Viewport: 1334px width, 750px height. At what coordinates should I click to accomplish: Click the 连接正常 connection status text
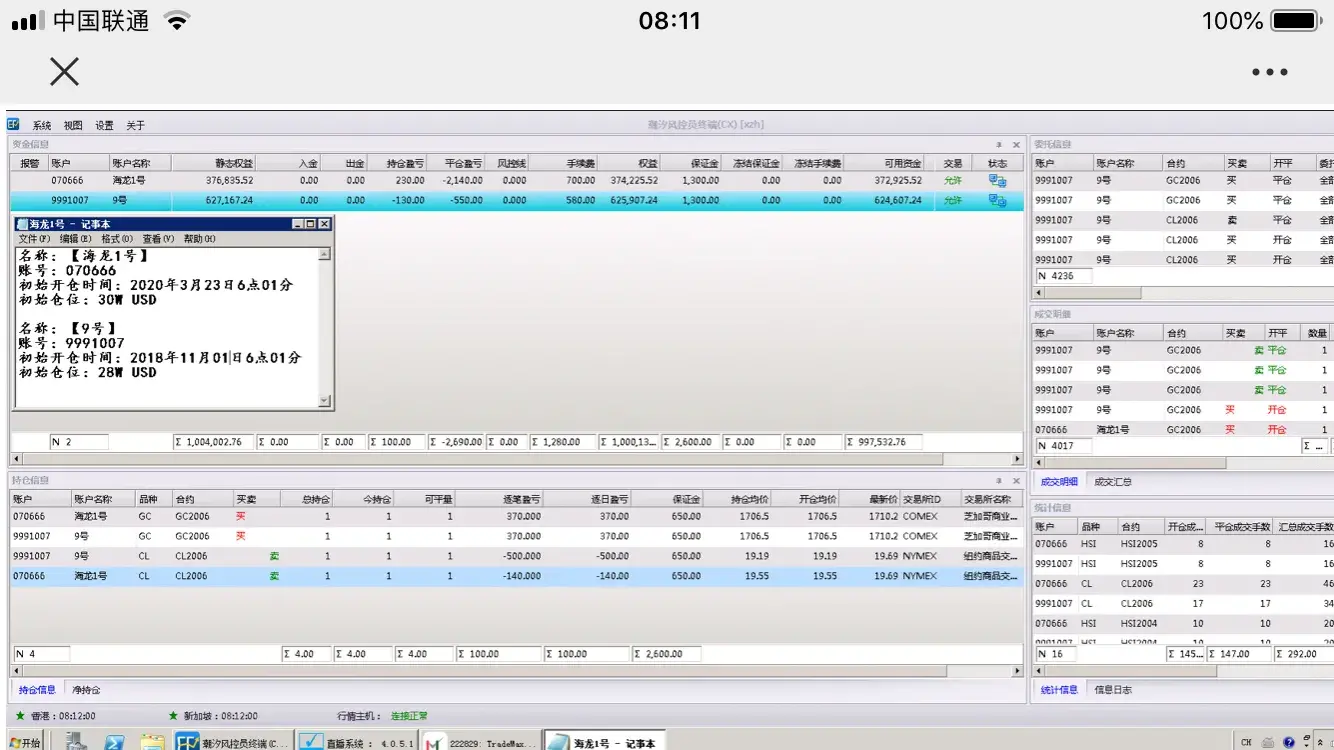click(409, 716)
